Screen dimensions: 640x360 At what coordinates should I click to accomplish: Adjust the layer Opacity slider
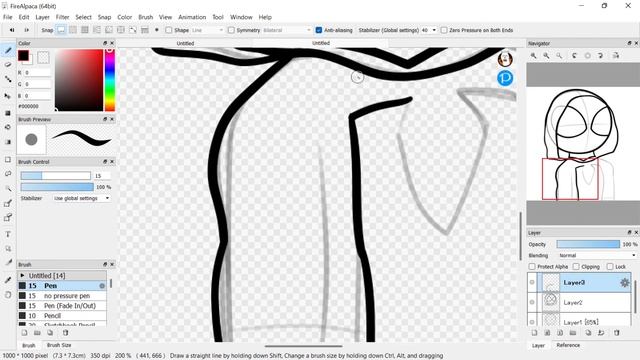point(588,244)
